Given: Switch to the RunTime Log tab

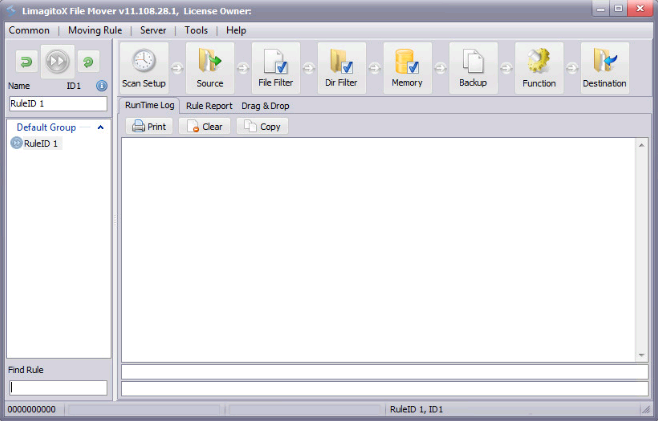Looking at the screenshot, I should [149, 105].
